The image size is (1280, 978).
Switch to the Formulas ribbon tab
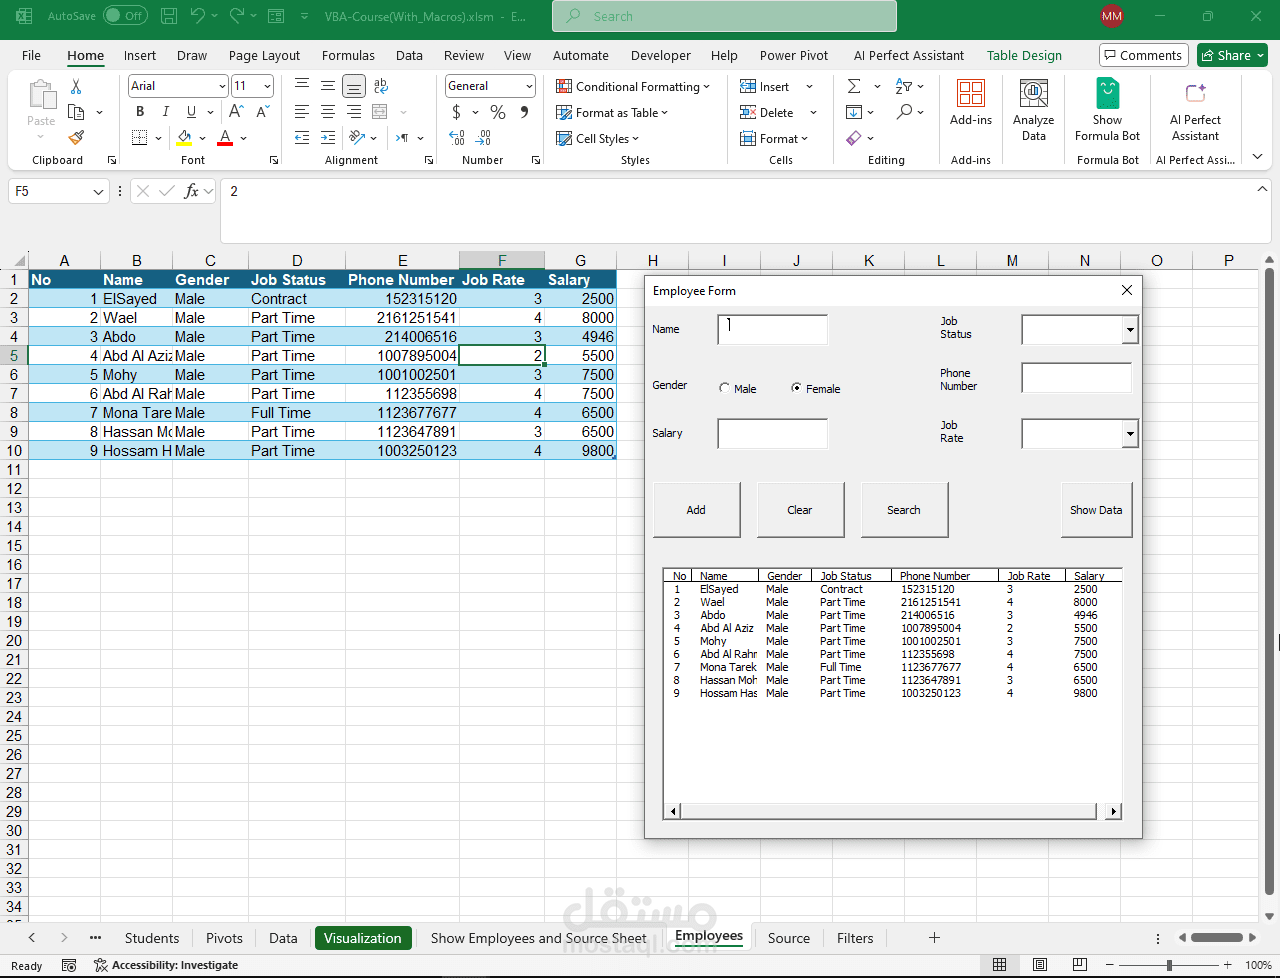pos(348,56)
